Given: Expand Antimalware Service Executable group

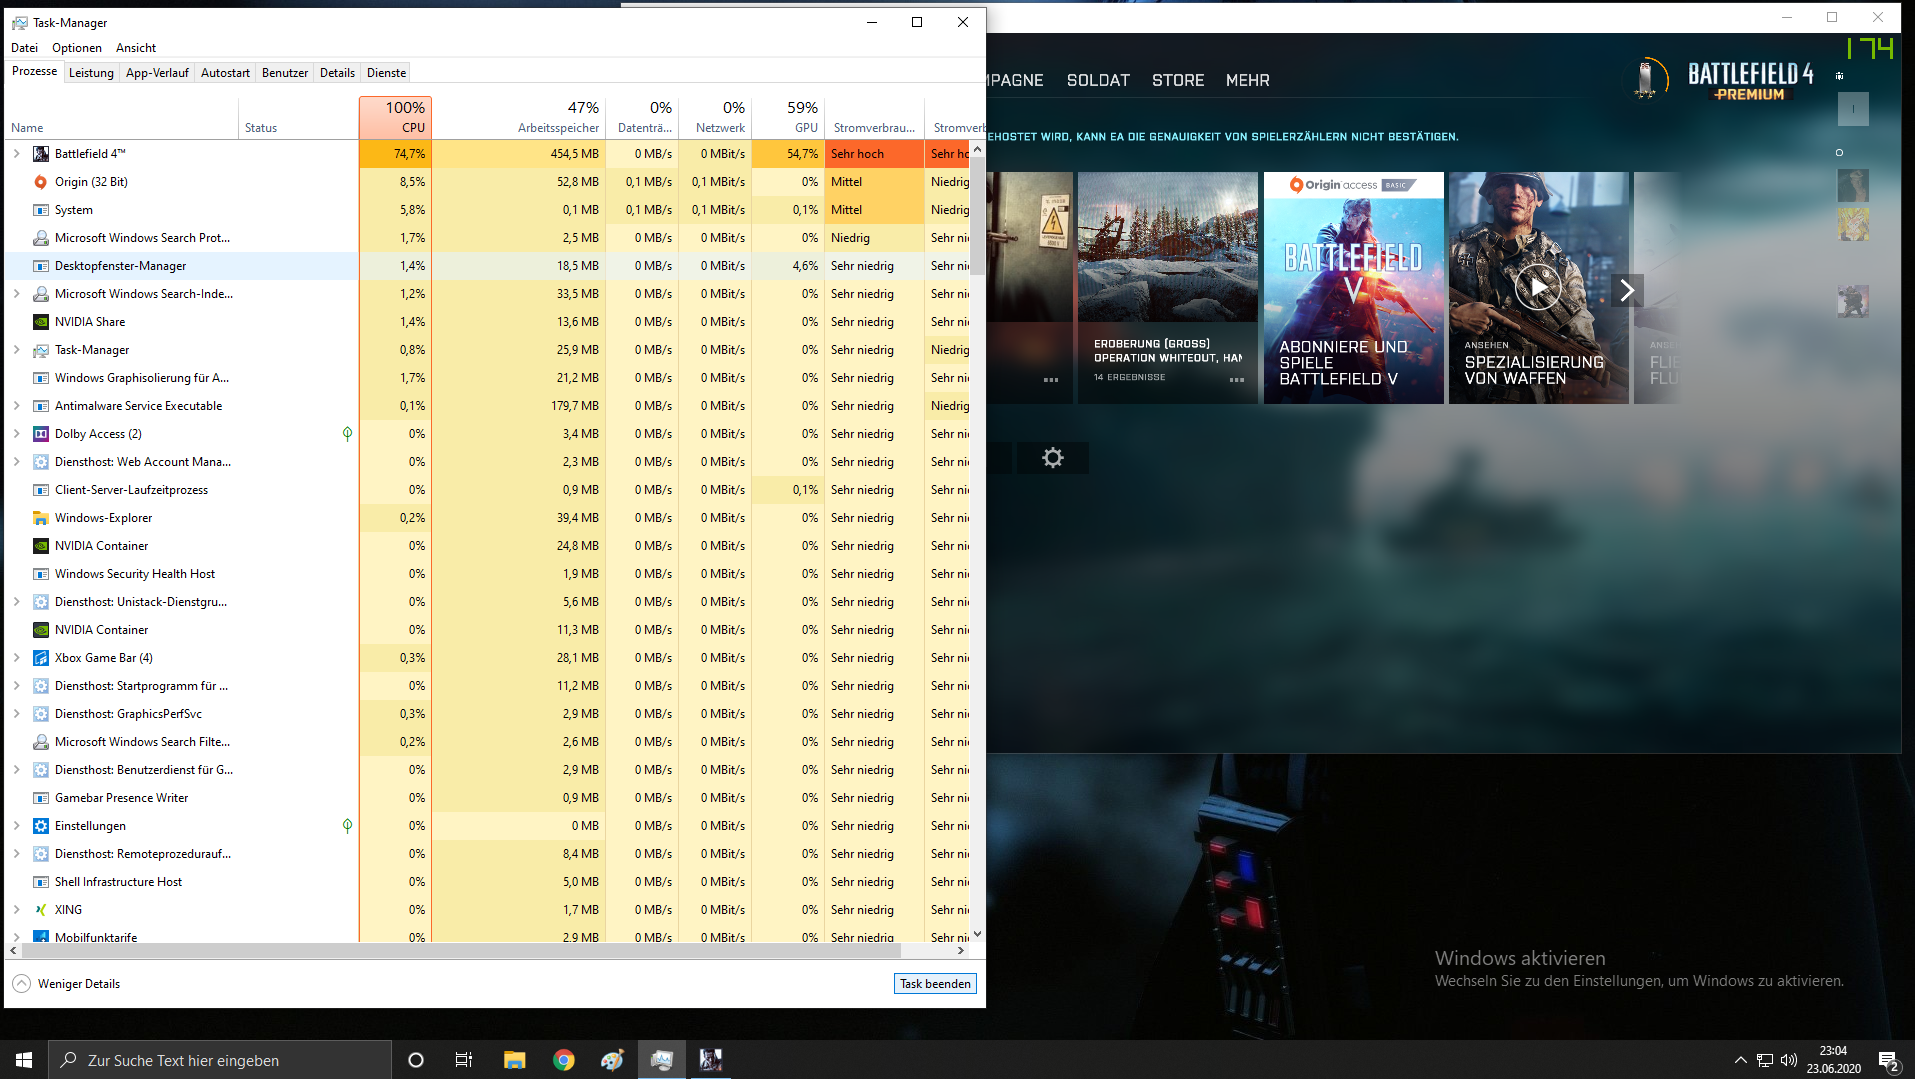Looking at the screenshot, I should point(16,406).
